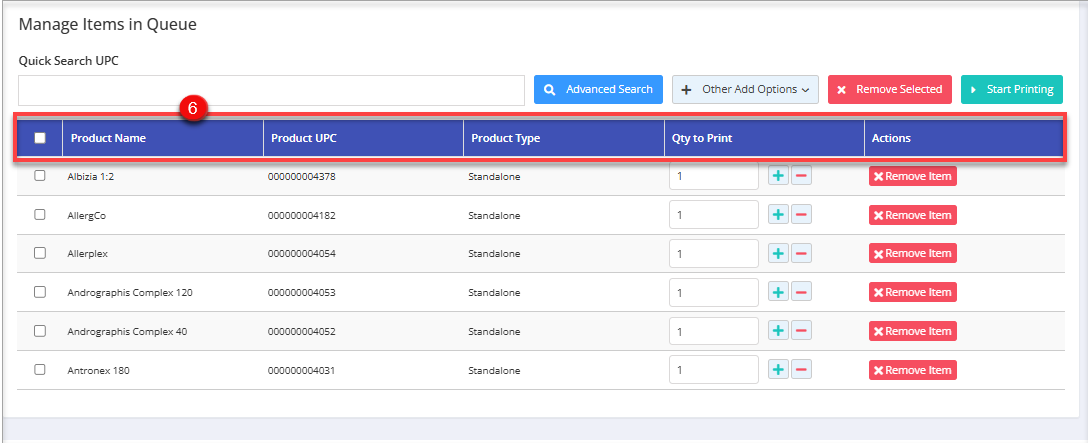Increase quantity for Allerplex row
This screenshot has height=443, width=1088.
[x=778, y=254]
